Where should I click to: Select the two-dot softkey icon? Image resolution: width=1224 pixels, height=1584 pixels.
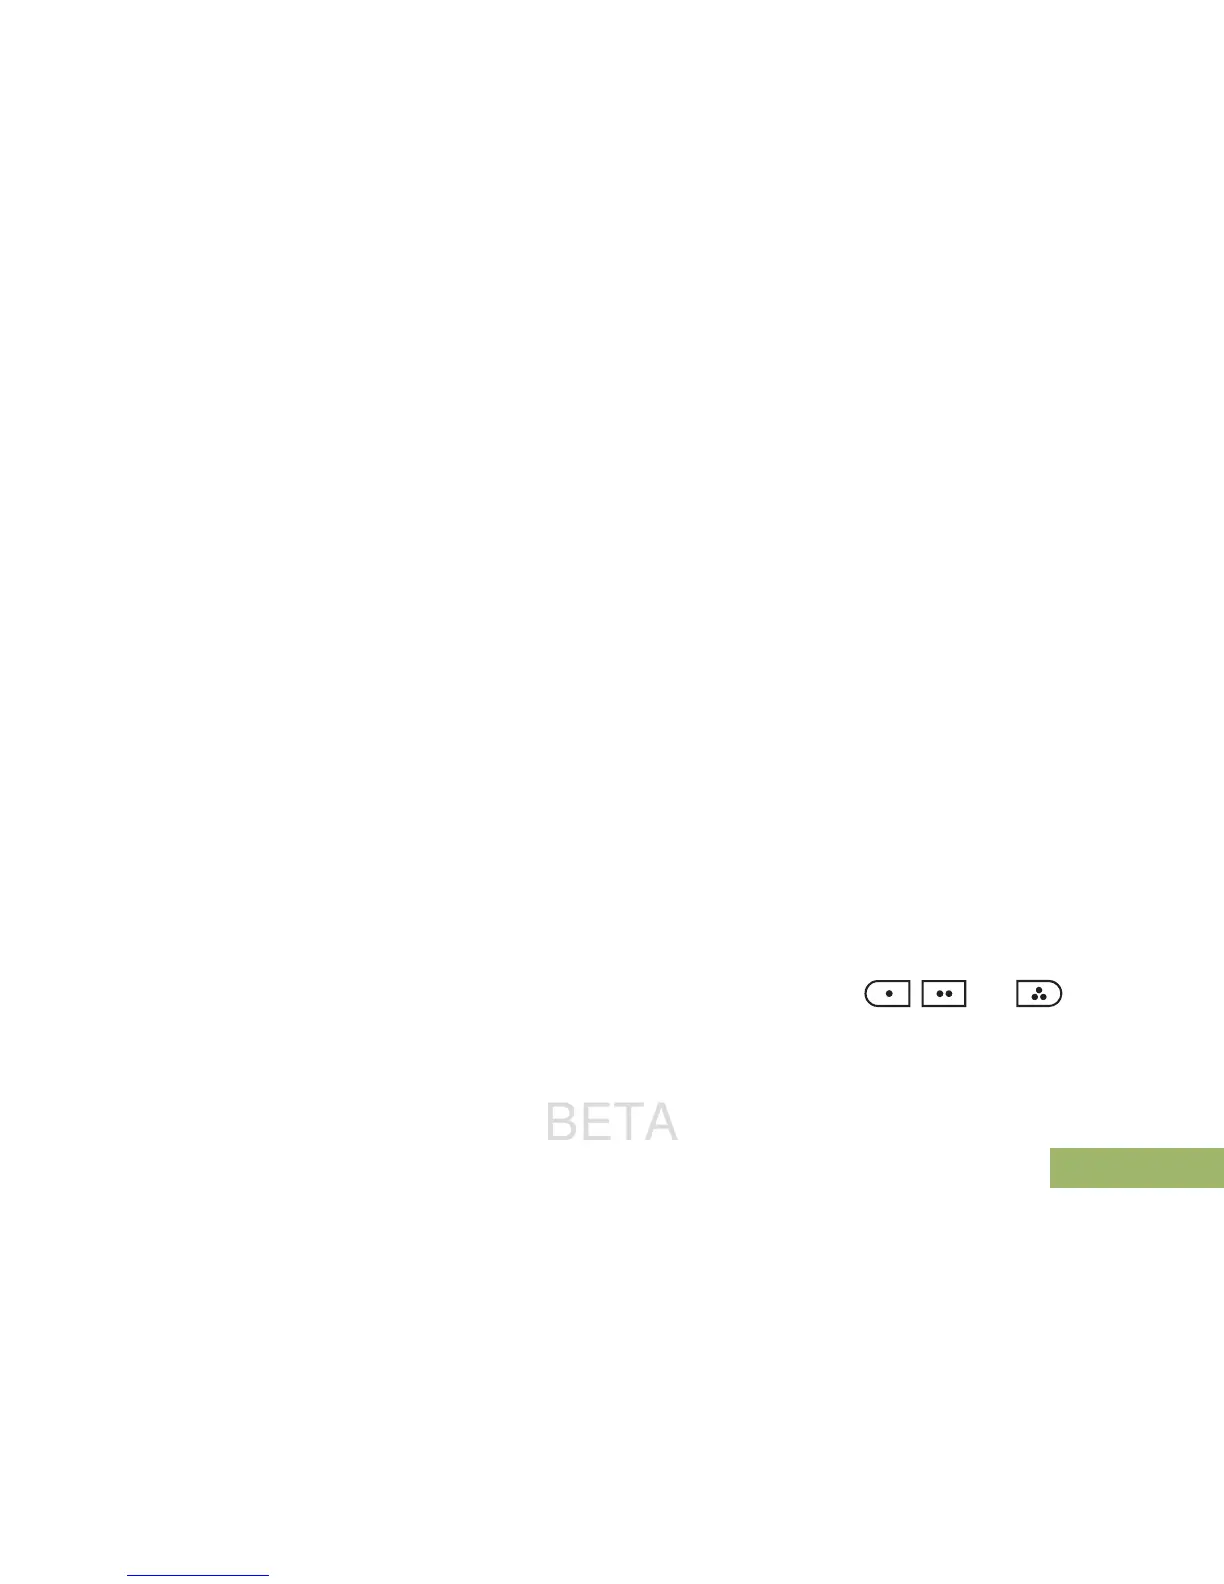click(944, 995)
